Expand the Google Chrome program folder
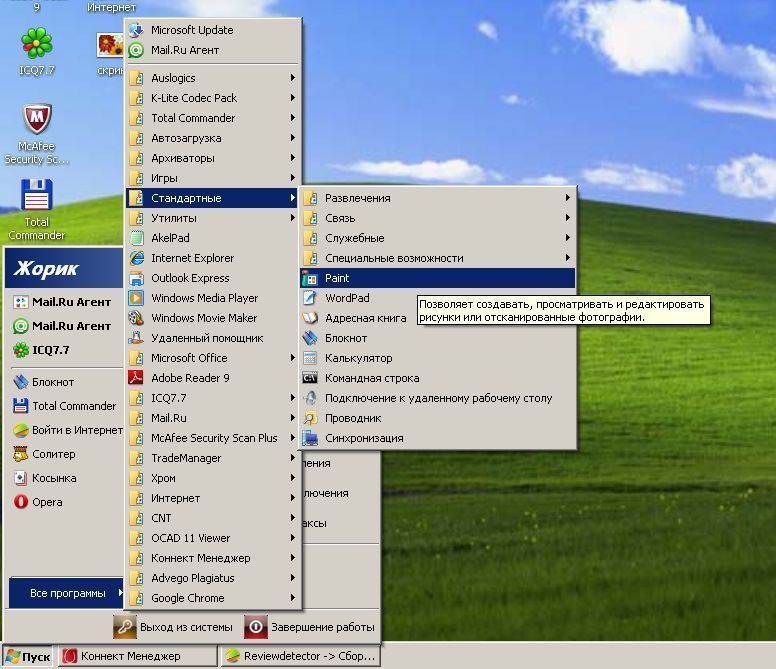This screenshot has width=776, height=669. 212,598
